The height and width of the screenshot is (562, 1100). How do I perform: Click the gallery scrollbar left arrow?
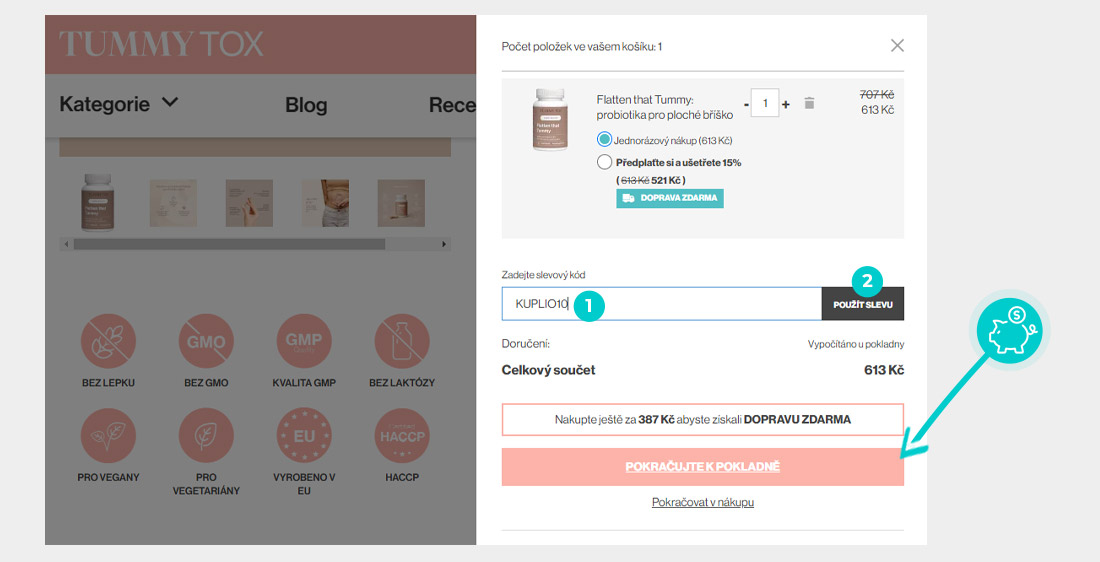point(67,244)
